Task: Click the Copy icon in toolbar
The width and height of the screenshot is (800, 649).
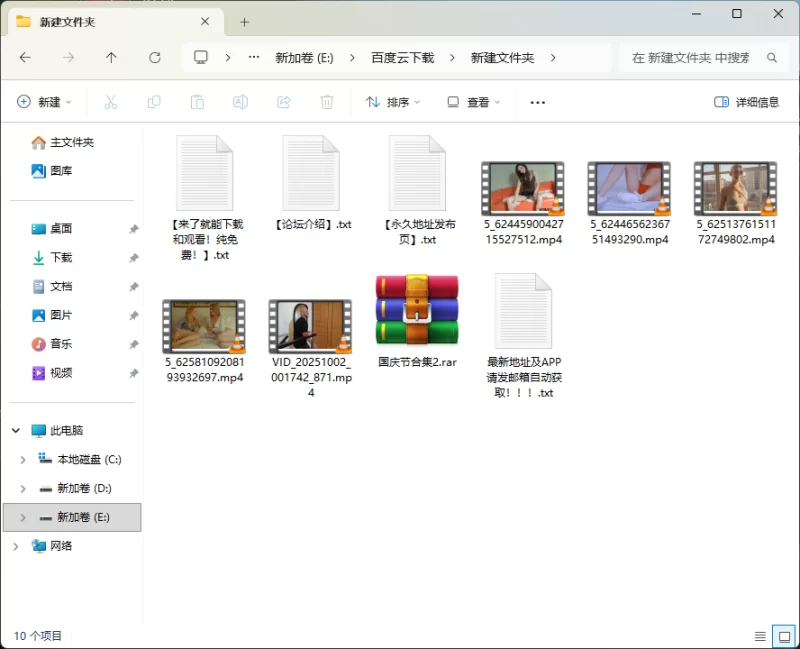Action: [154, 102]
